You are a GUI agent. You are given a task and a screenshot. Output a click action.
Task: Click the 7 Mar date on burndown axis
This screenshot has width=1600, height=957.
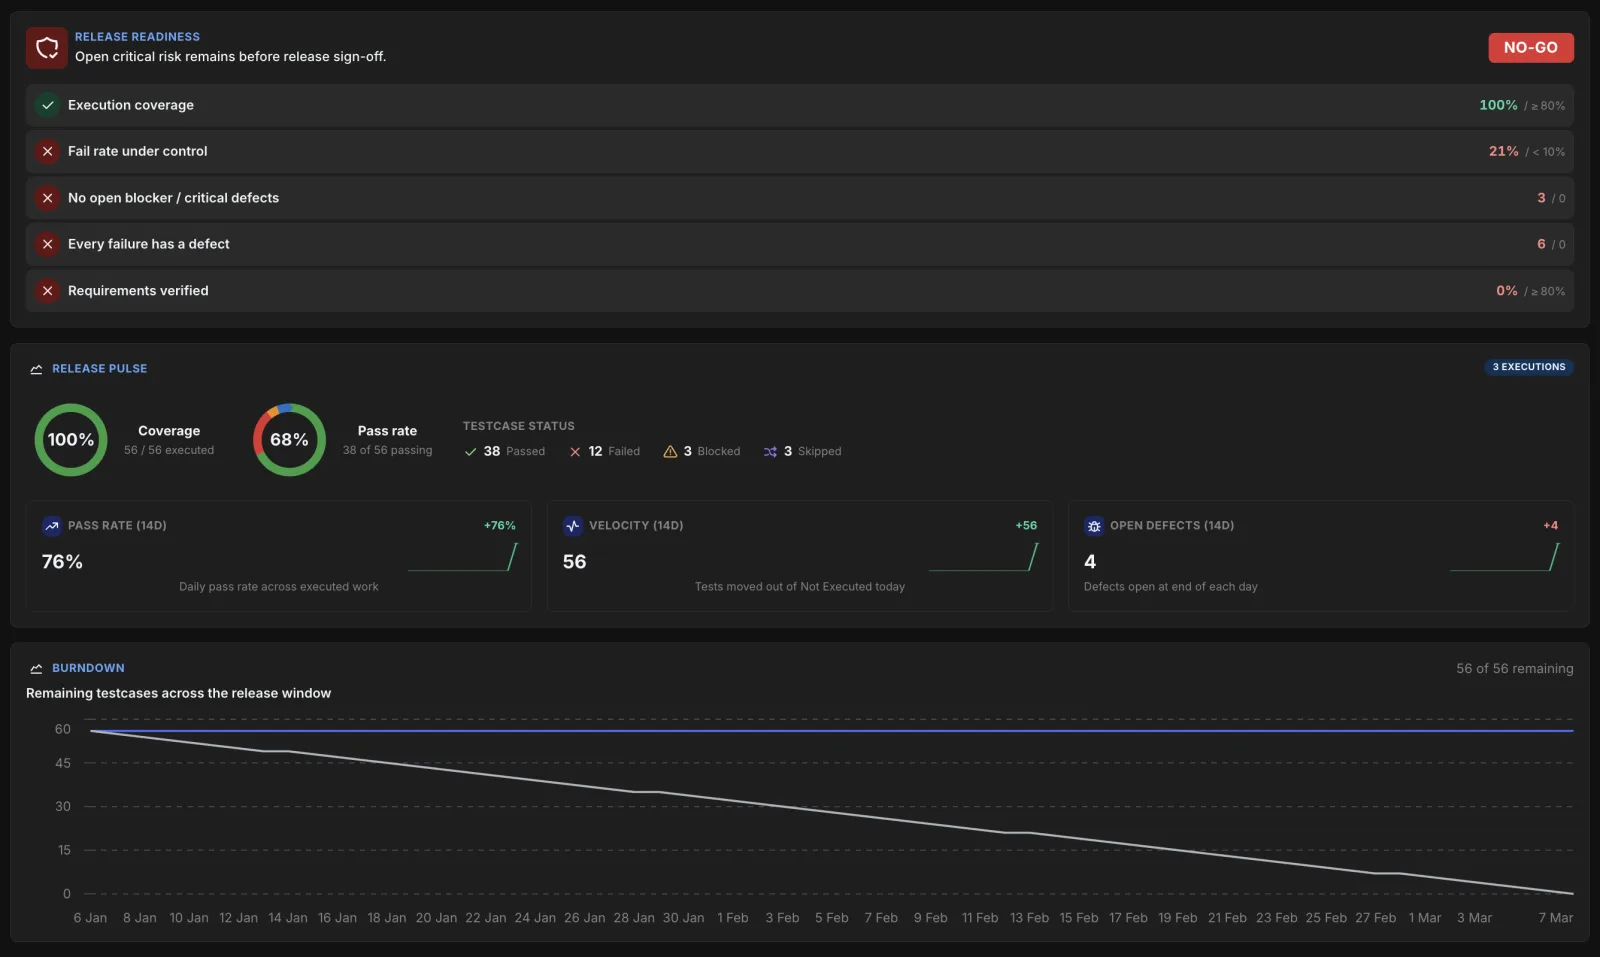tap(1555, 918)
